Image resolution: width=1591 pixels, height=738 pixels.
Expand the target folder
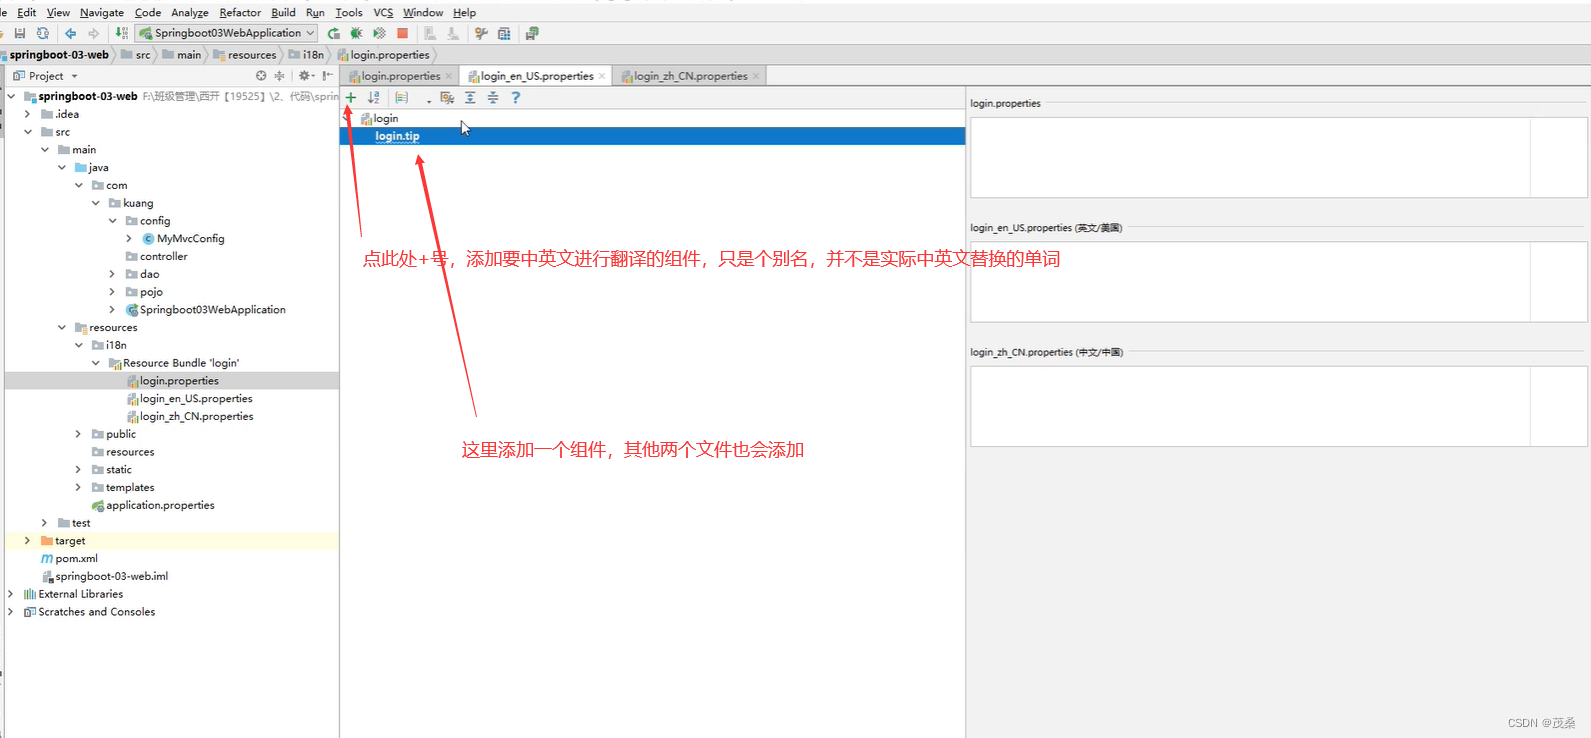[x=28, y=541]
